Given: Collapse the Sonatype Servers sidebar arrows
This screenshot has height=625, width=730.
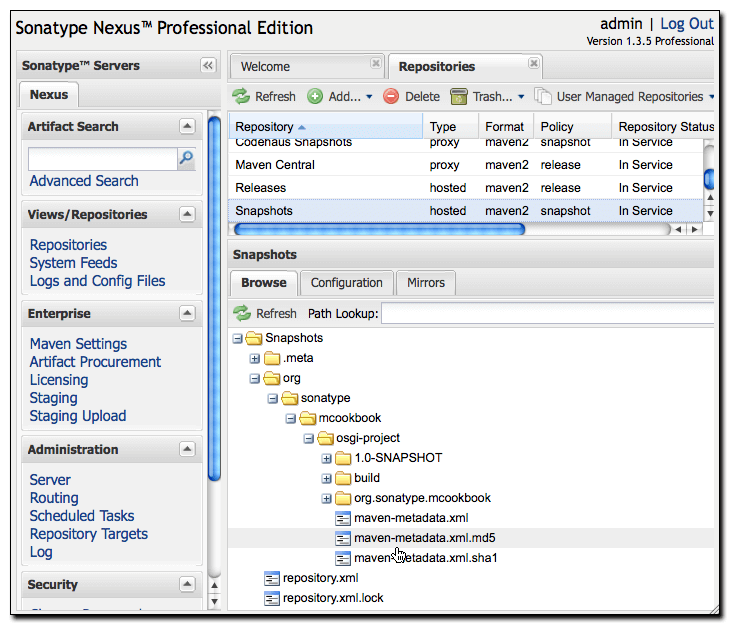Looking at the screenshot, I should pos(208,65).
